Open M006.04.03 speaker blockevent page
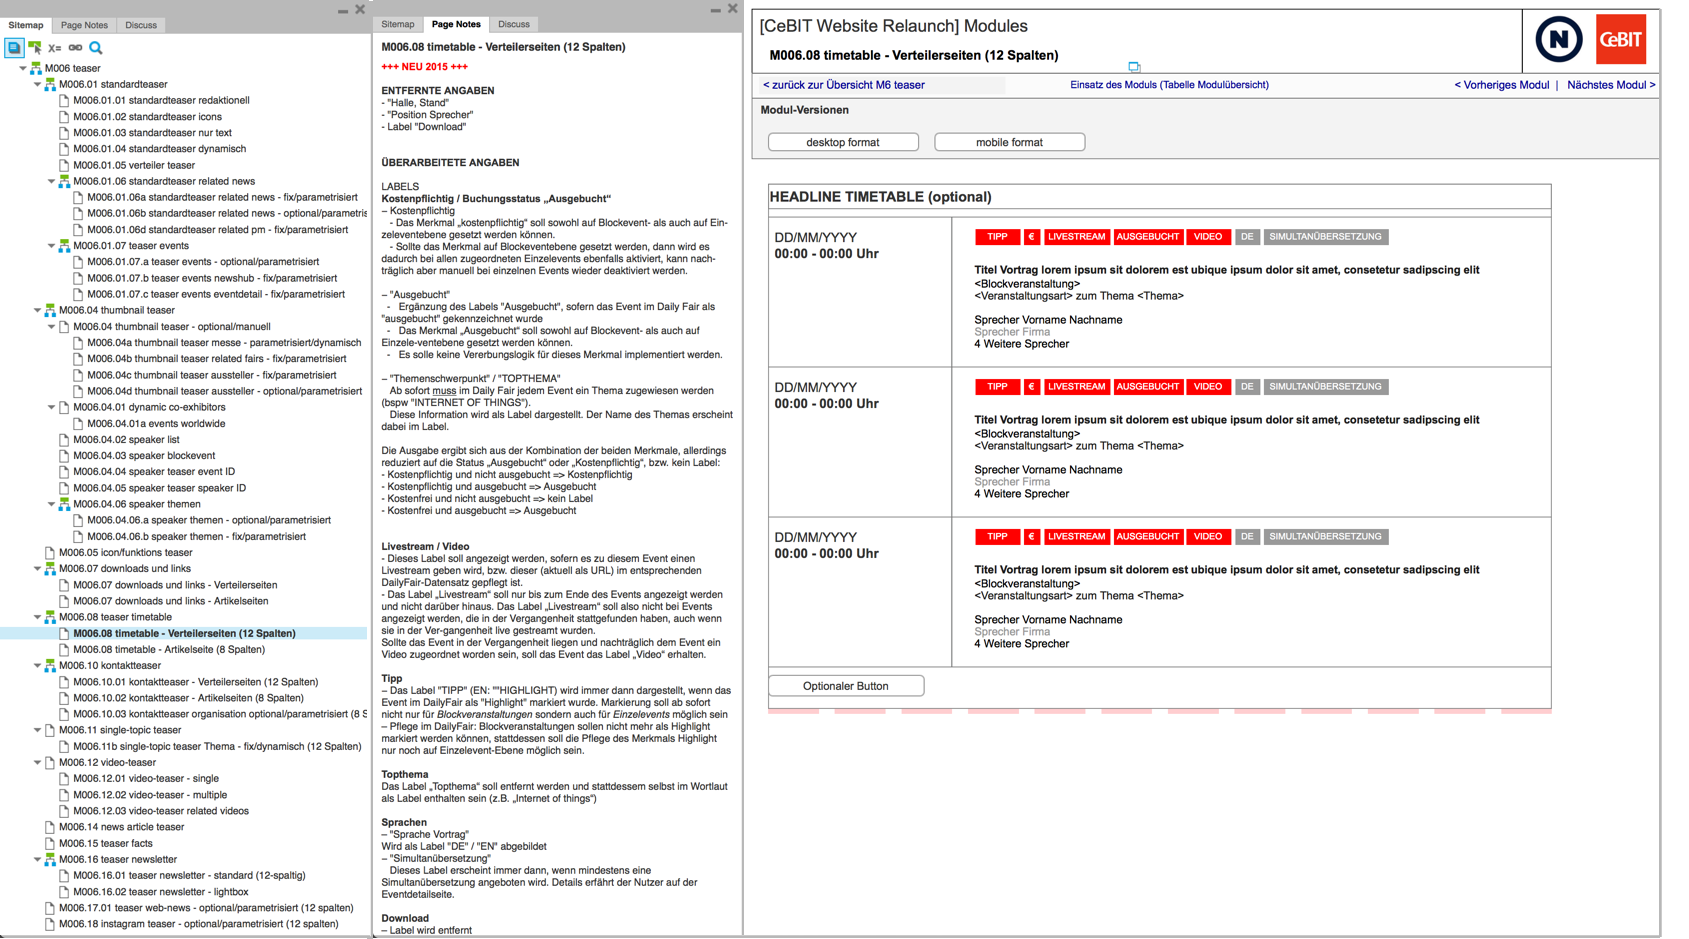The image size is (1689, 939). pos(144,455)
